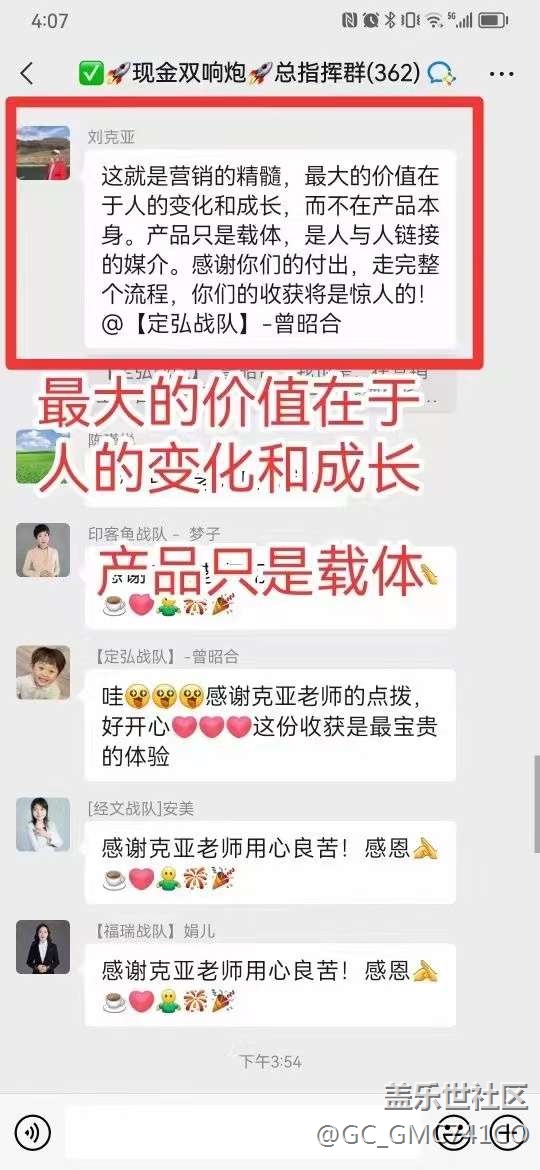Open 安美's avatar from 经文战队

tap(43, 825)
